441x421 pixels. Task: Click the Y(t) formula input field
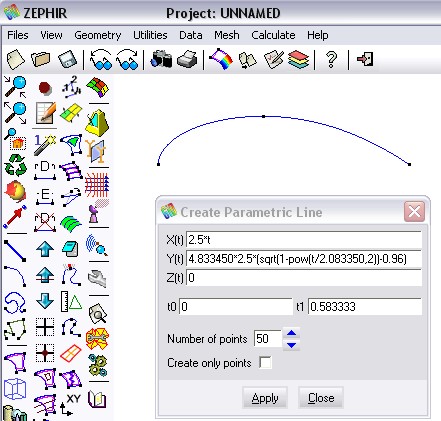304,259
